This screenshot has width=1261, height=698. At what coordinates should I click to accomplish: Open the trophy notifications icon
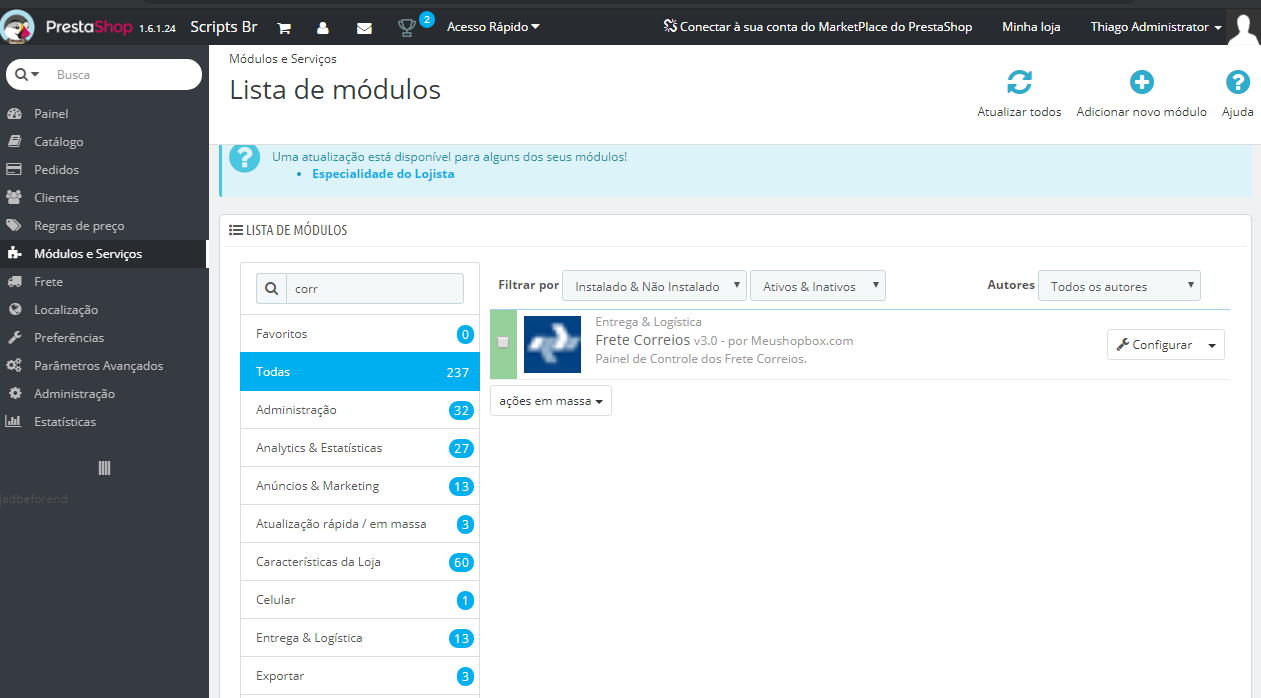tap(407, 28)
